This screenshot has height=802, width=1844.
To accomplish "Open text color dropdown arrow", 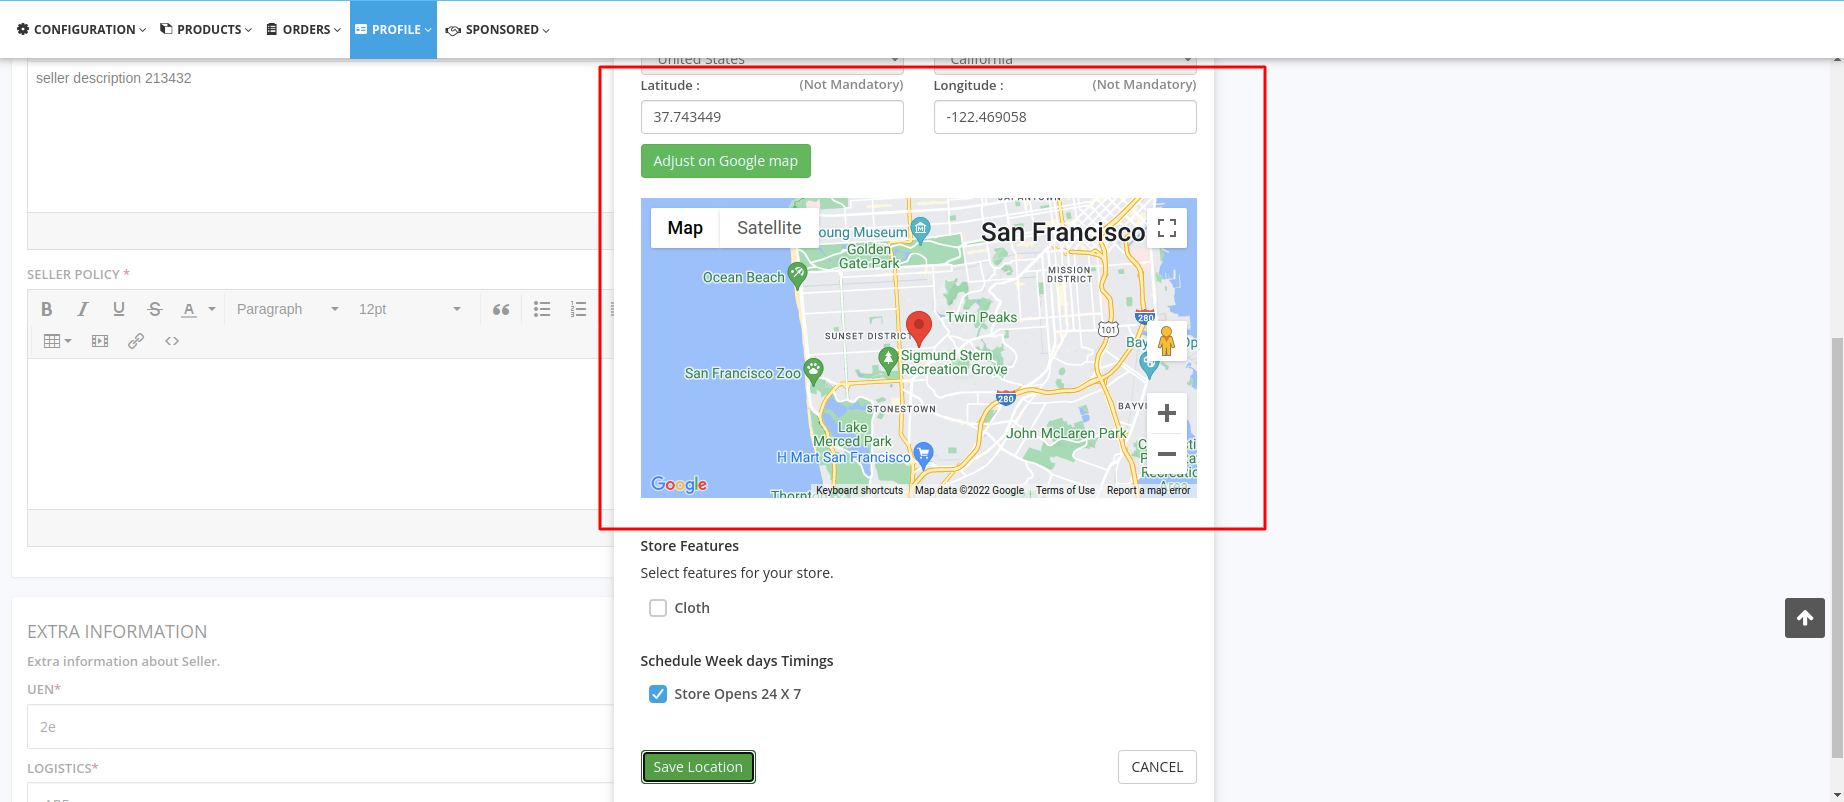I will 212,309.
